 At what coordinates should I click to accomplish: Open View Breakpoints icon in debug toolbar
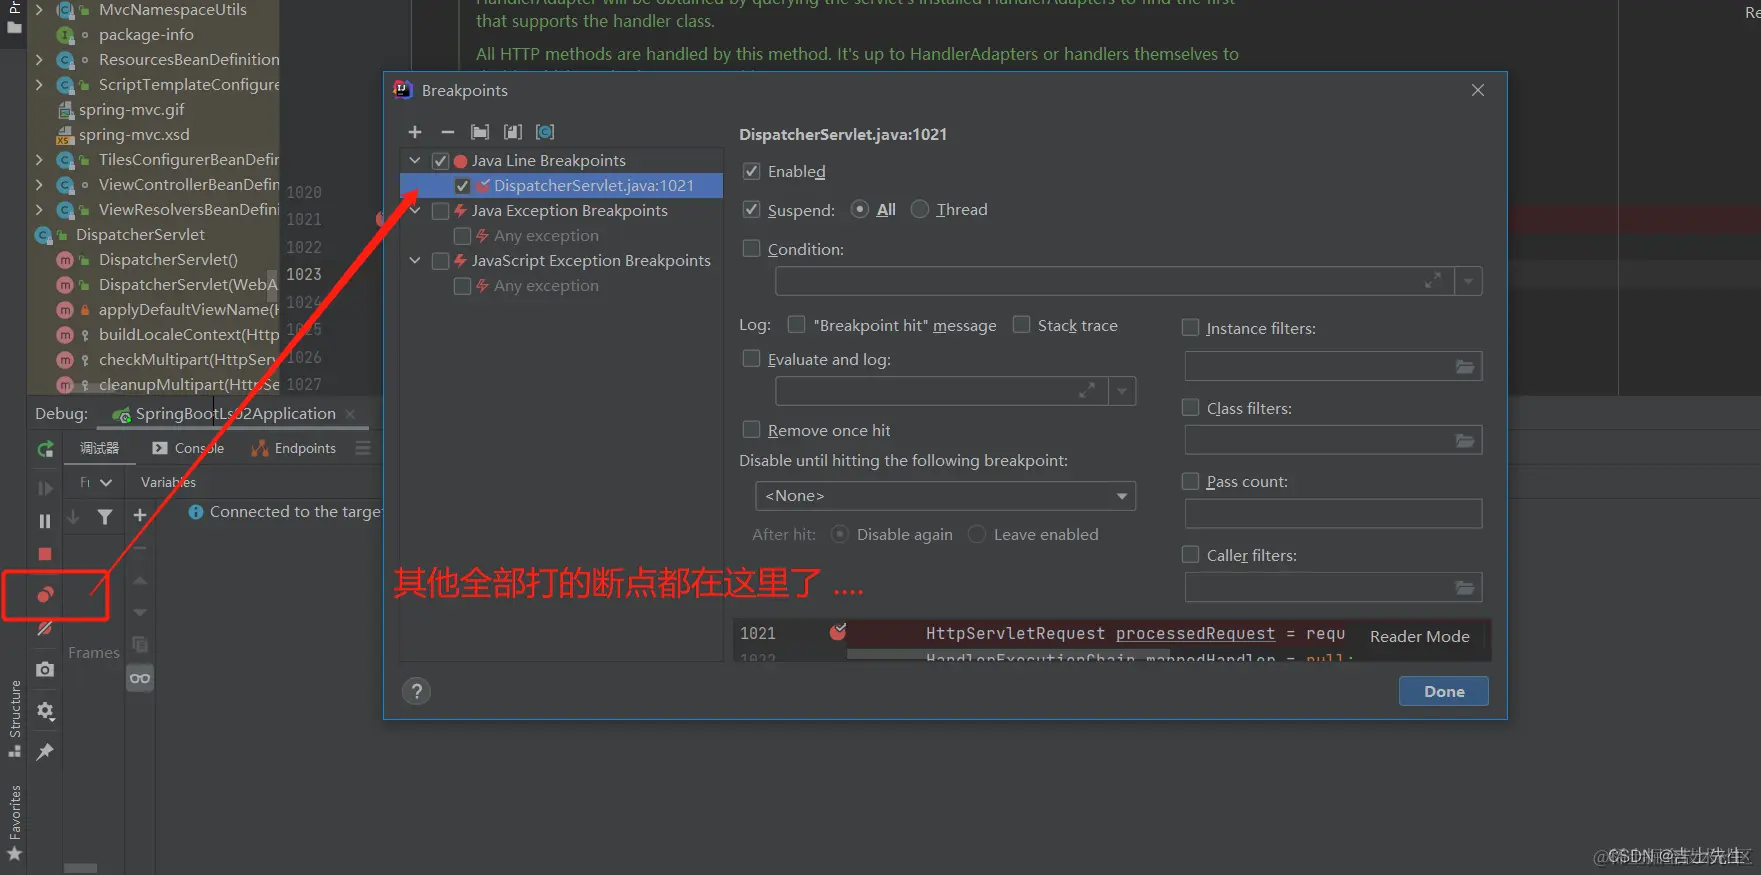click(45, 595)
